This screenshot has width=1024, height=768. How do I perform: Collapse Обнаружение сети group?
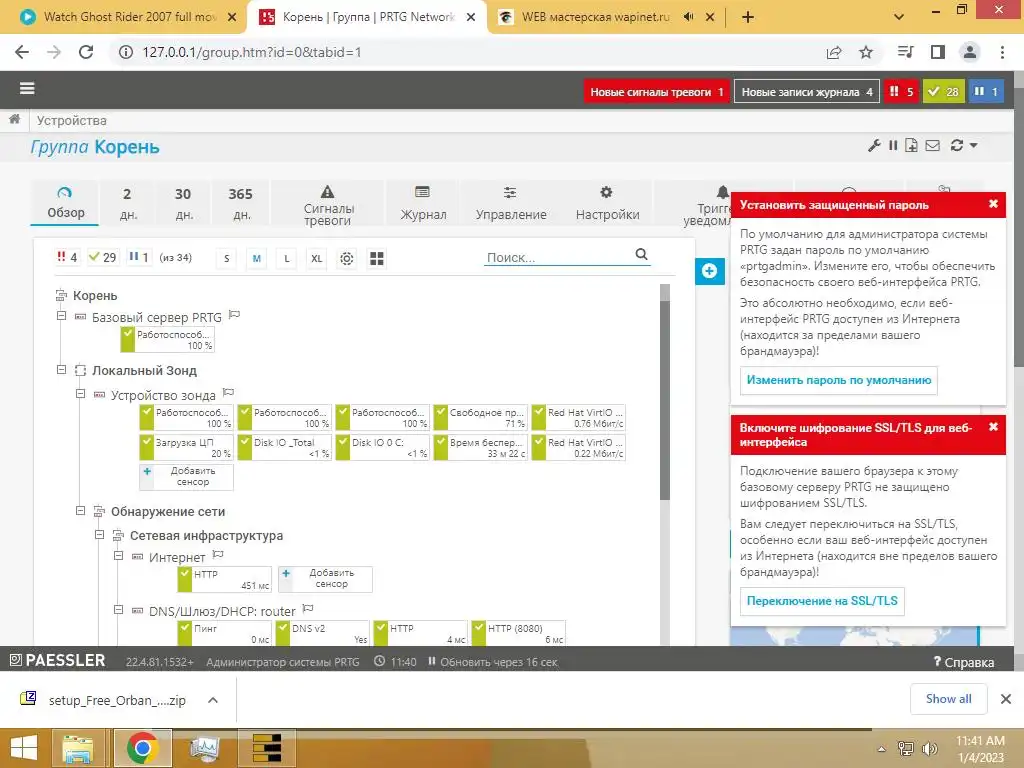80,511
